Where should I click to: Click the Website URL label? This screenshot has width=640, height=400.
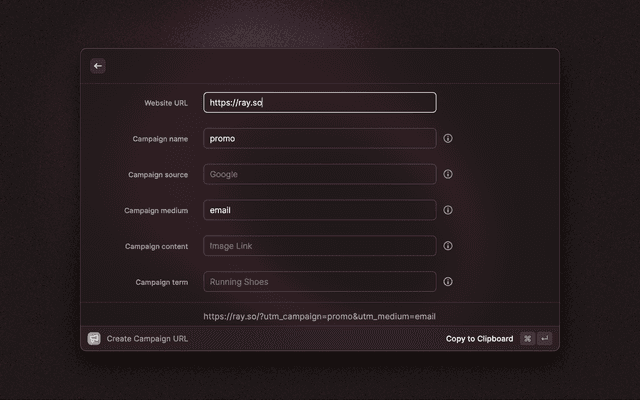coord(166,103)
